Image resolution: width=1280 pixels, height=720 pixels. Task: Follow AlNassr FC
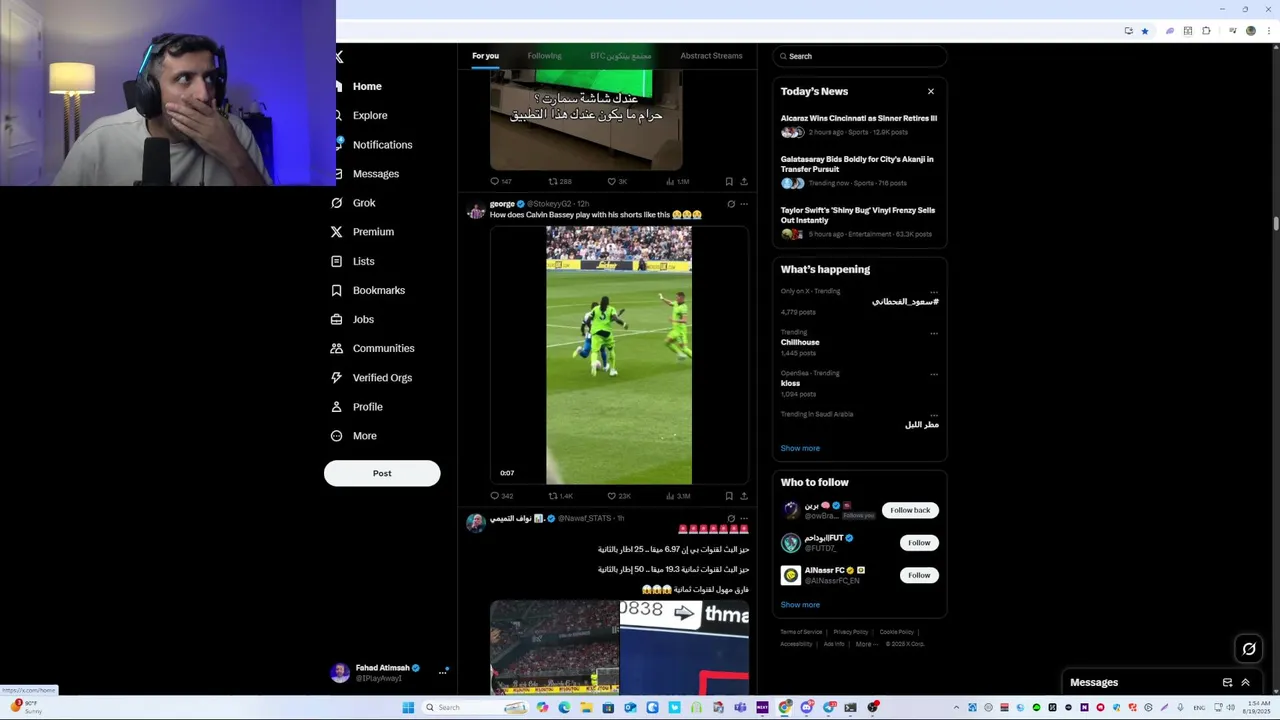click(919, 575)
